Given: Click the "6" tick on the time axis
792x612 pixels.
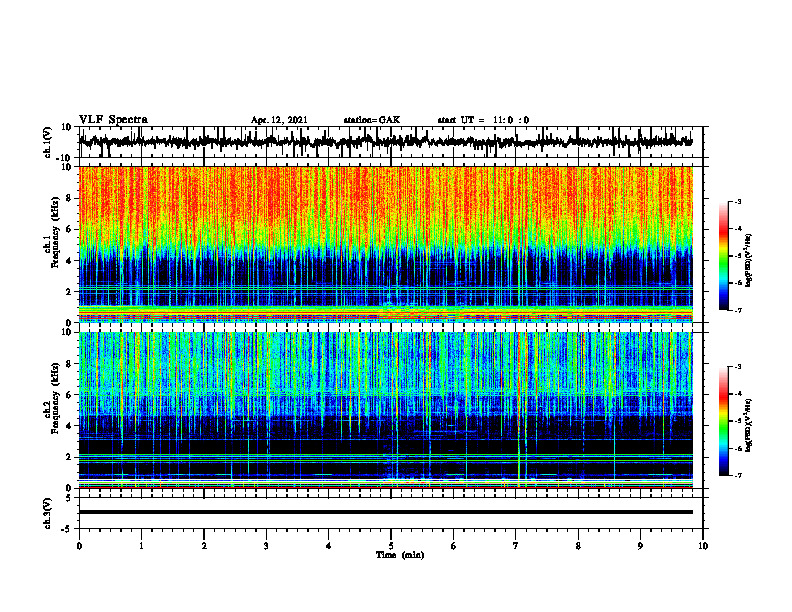Looking at the screenshot, I should click(x=454, y=546).
